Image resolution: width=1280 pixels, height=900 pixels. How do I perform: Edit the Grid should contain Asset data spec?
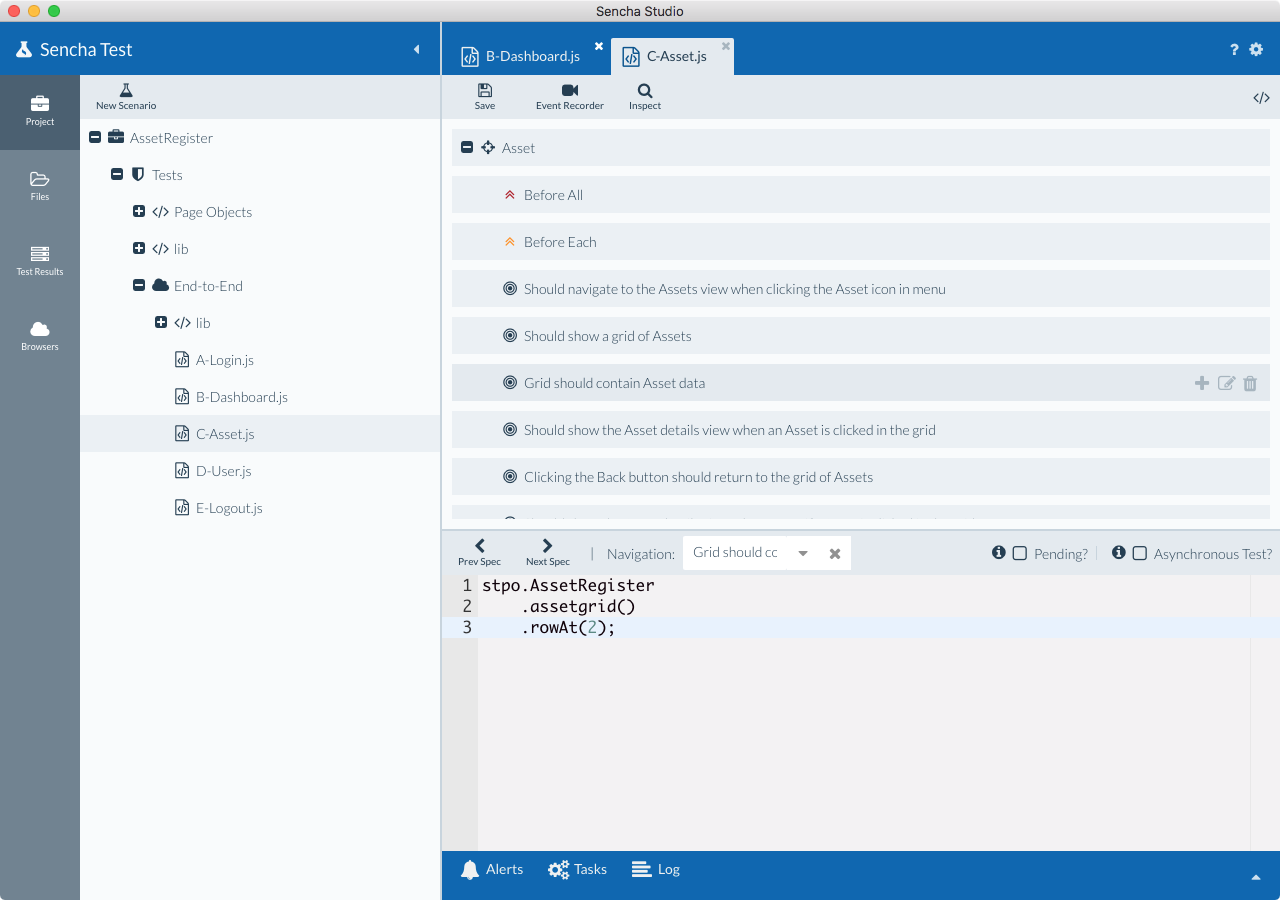tap(1226, 382)
